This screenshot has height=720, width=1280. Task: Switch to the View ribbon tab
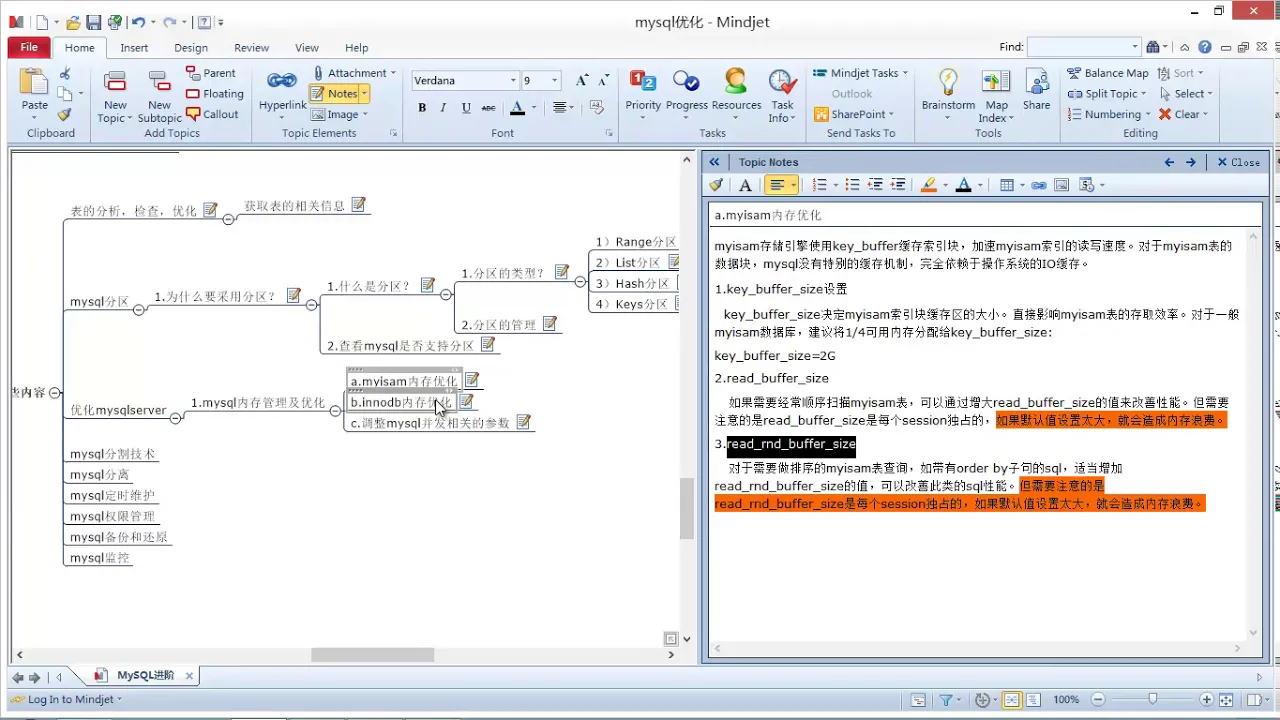307,47
